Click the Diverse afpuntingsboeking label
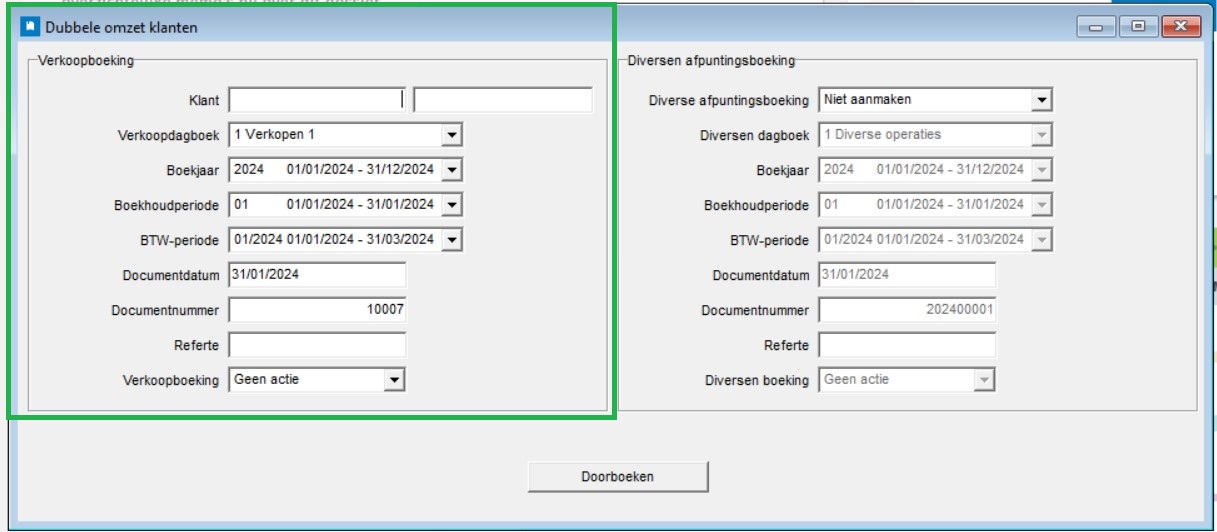1217x532 pixels. click(x=729, y=101)
